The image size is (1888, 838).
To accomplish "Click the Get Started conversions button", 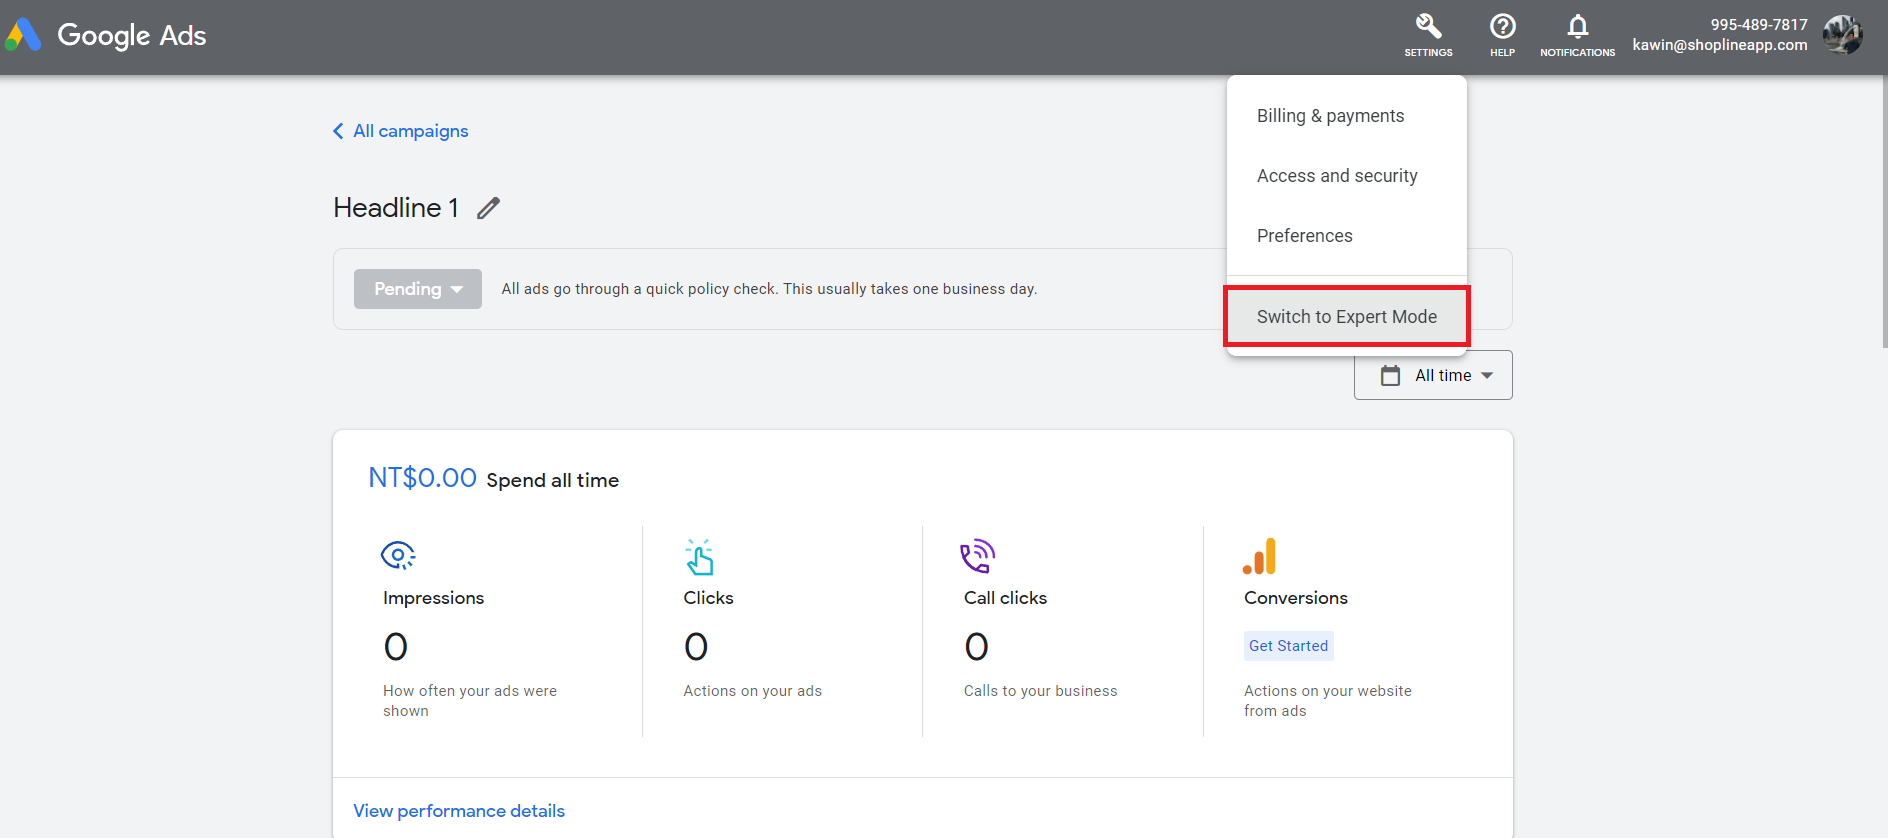I will (x=1289, y=646).
